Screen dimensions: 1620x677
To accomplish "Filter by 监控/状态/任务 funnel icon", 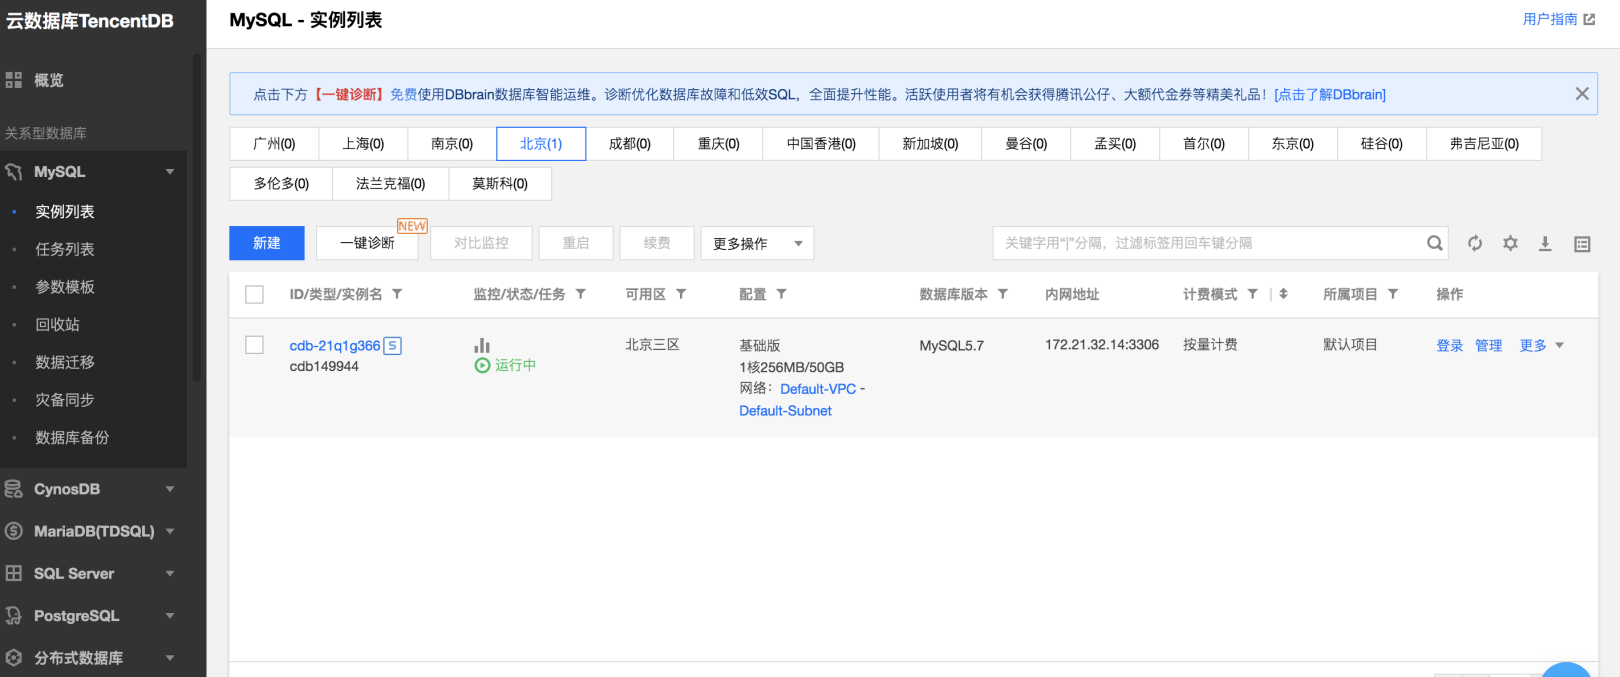I will [x=581, y=294].
